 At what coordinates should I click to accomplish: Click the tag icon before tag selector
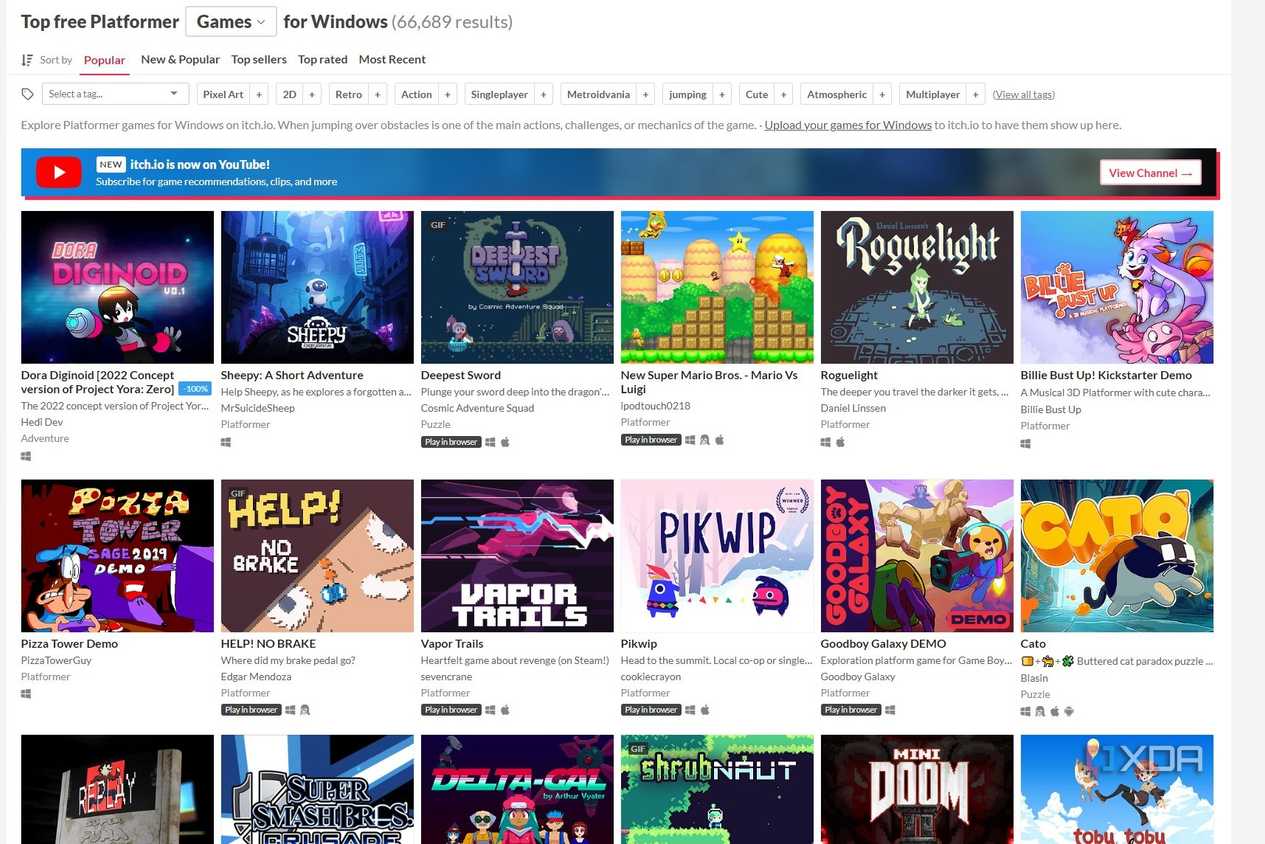tap(27, 94)
